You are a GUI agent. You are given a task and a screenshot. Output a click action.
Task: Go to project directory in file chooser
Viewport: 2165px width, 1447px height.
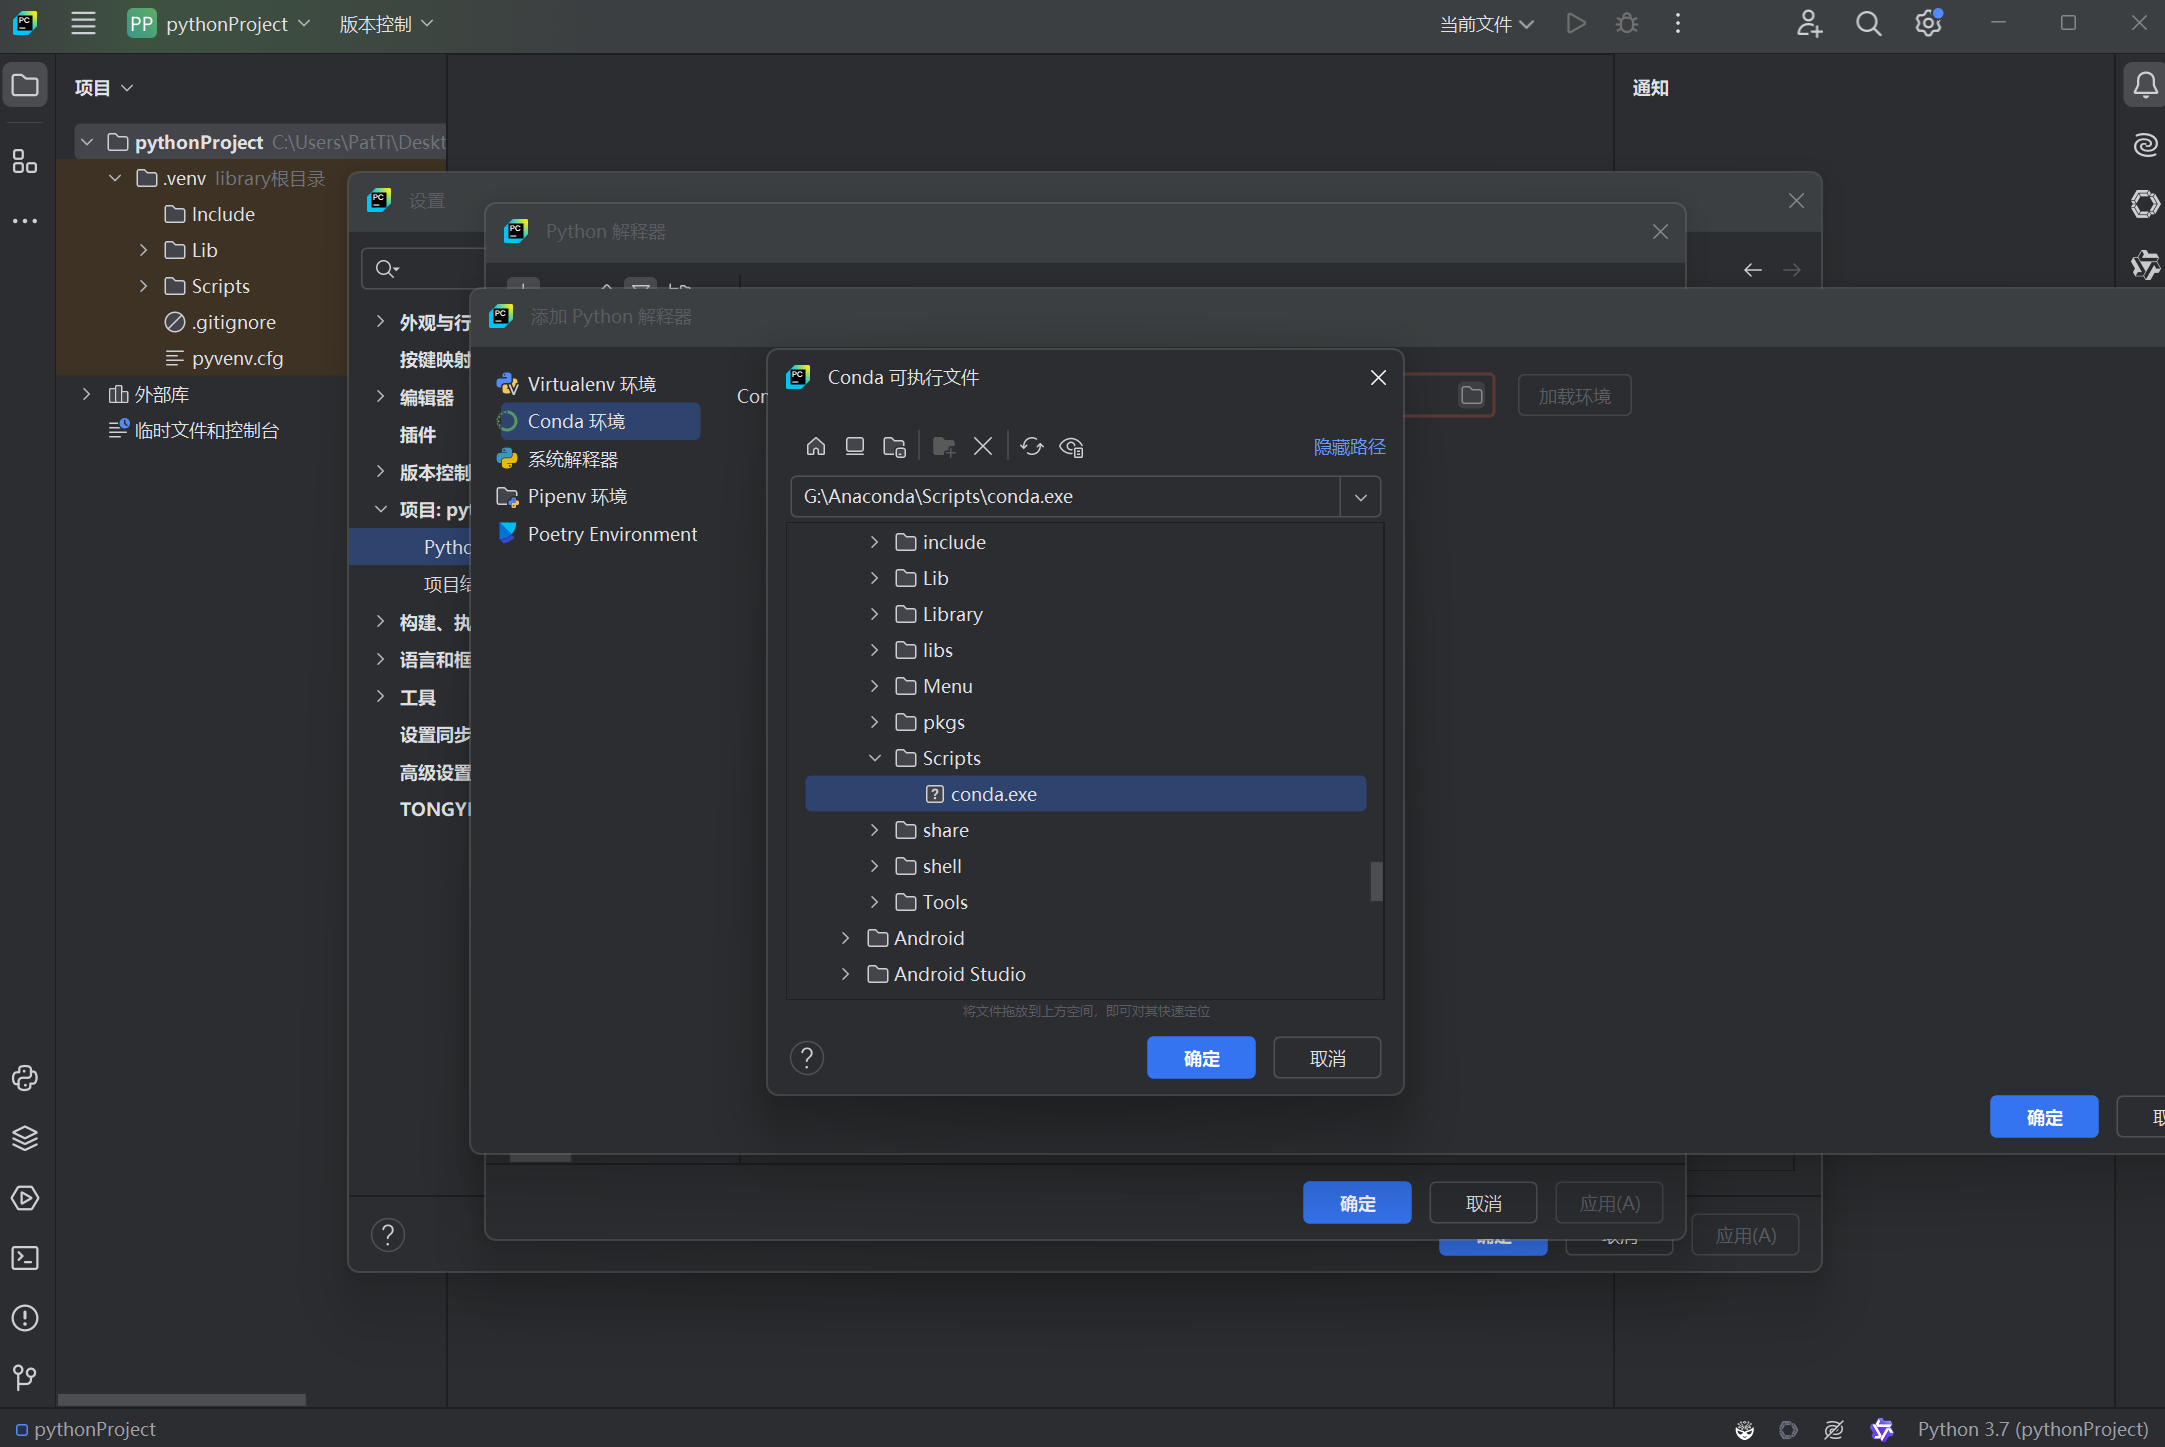pos(894,446)
